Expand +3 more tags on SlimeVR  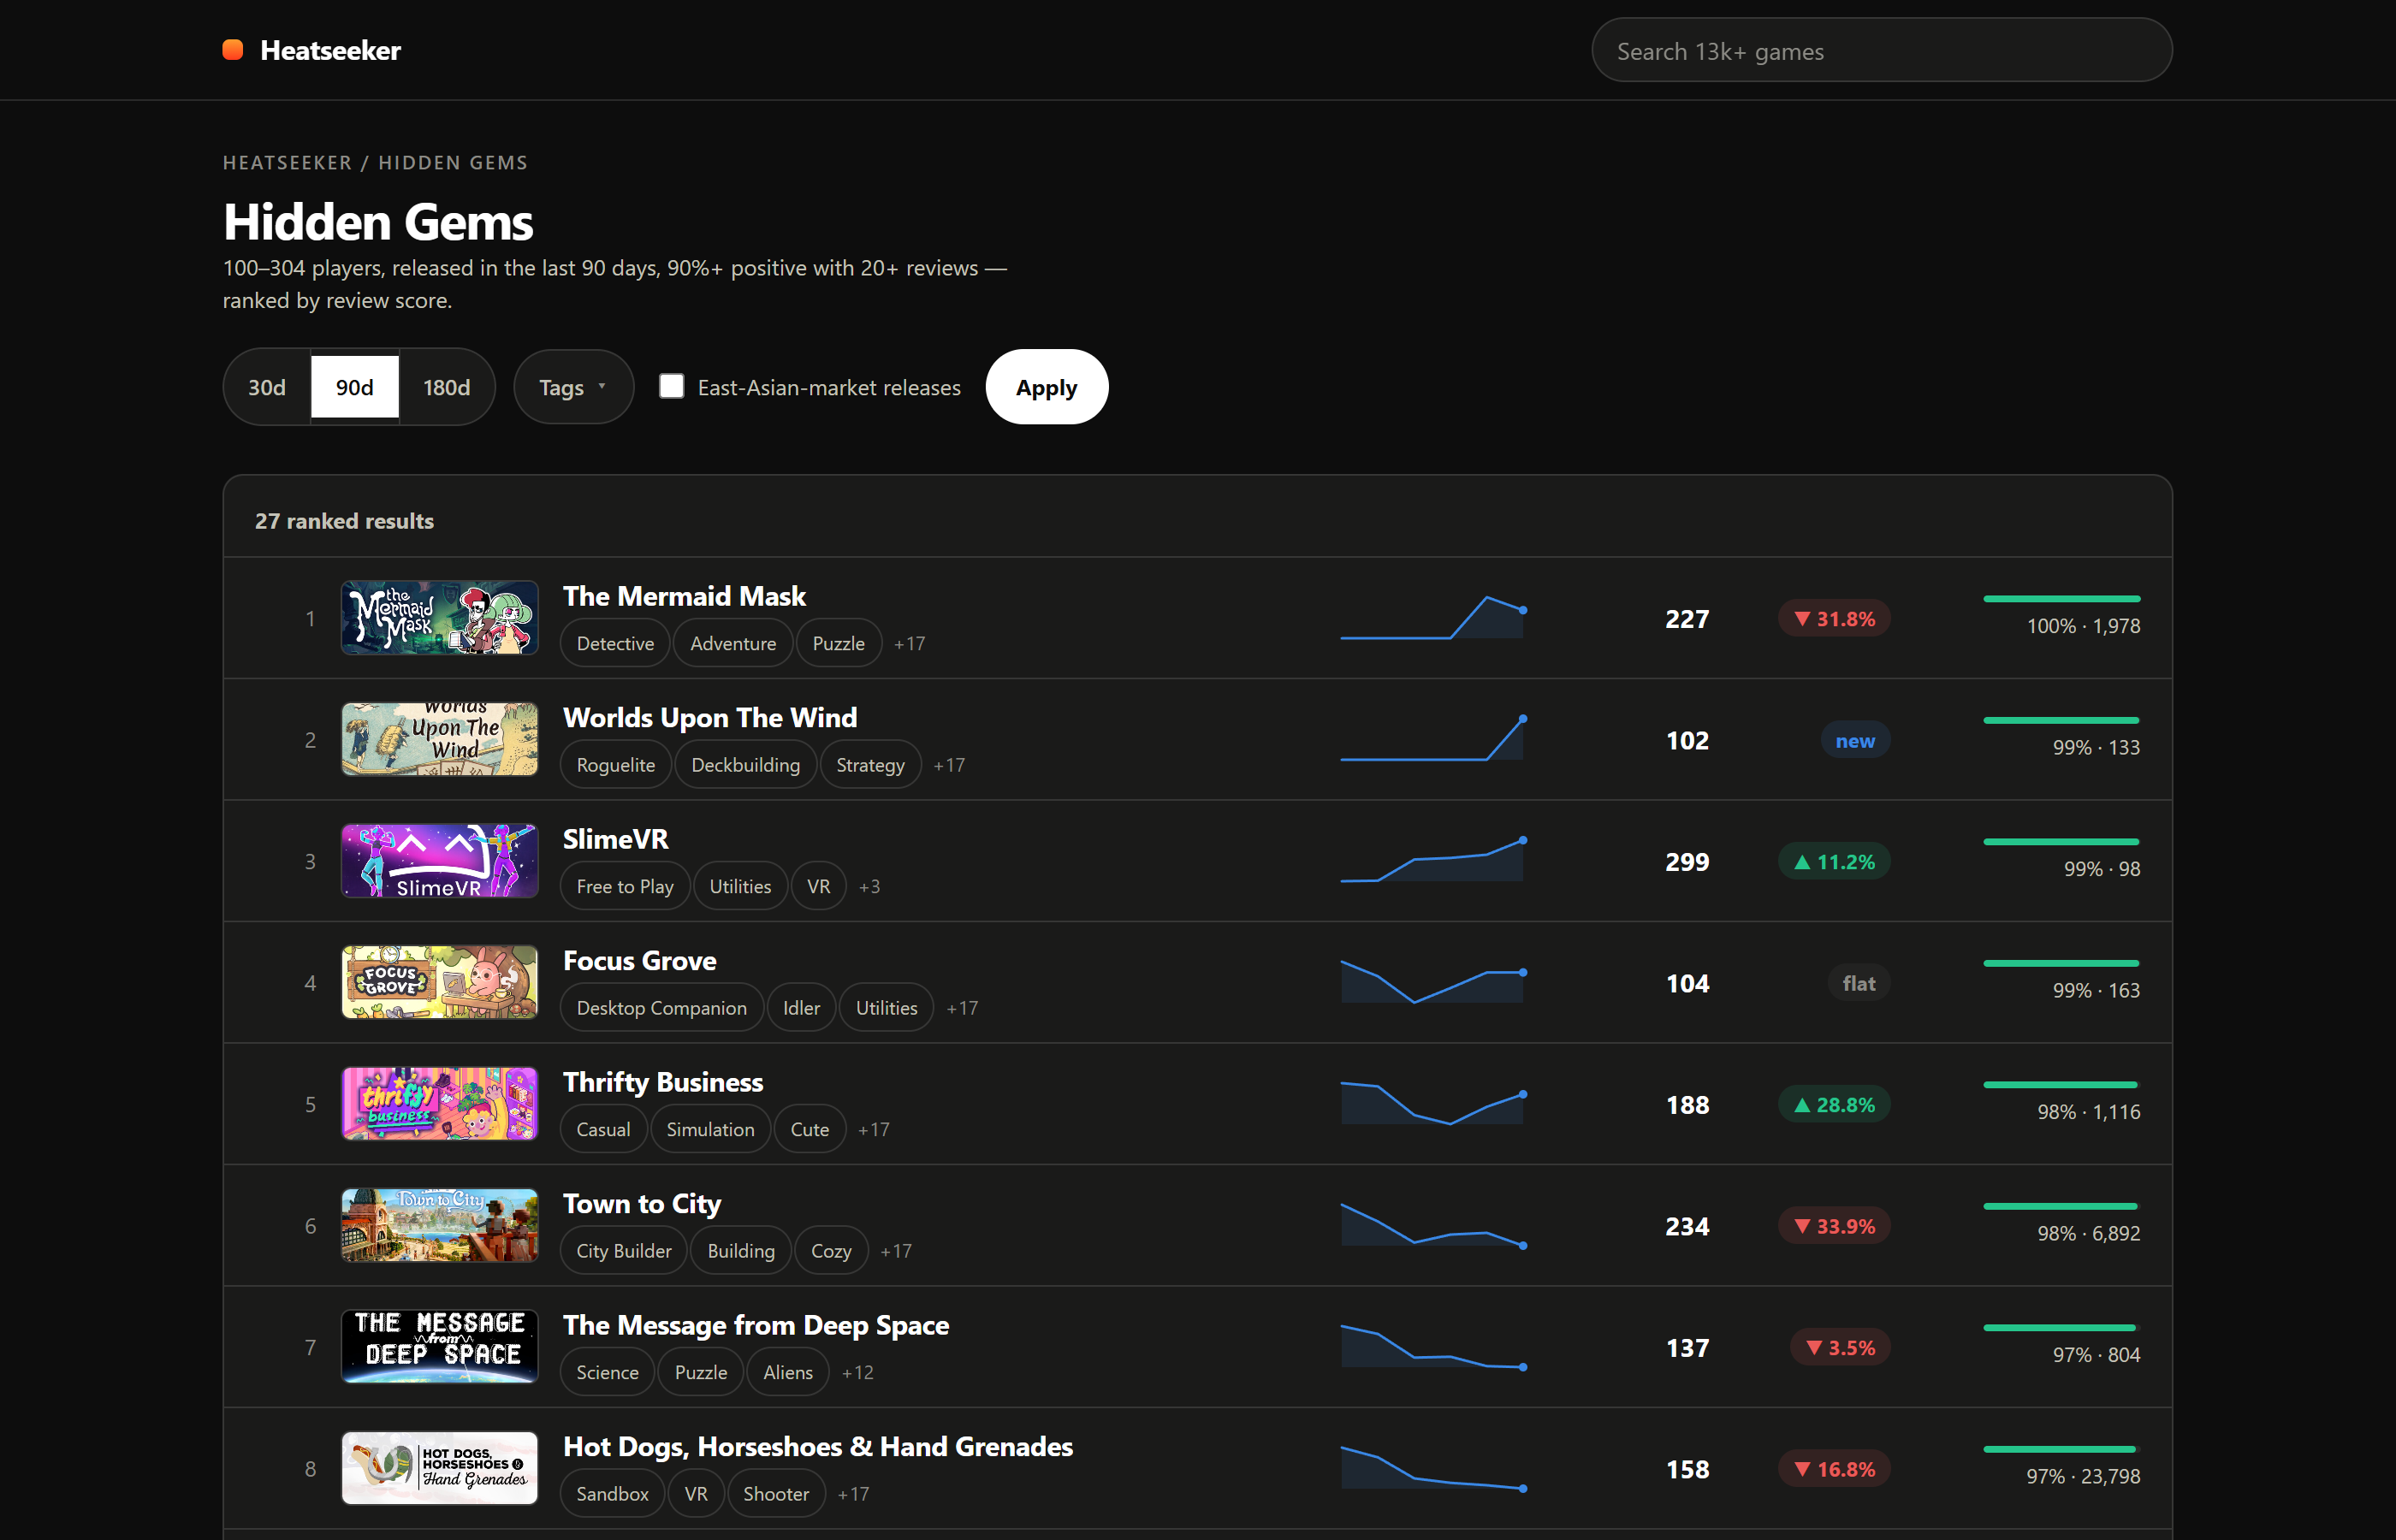(870, 886)
